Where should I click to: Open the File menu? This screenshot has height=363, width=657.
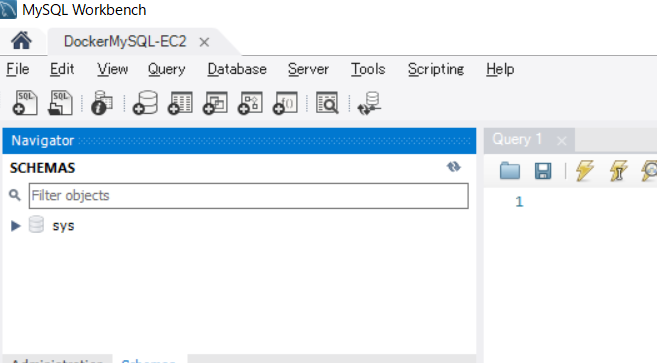coord(18,69)
